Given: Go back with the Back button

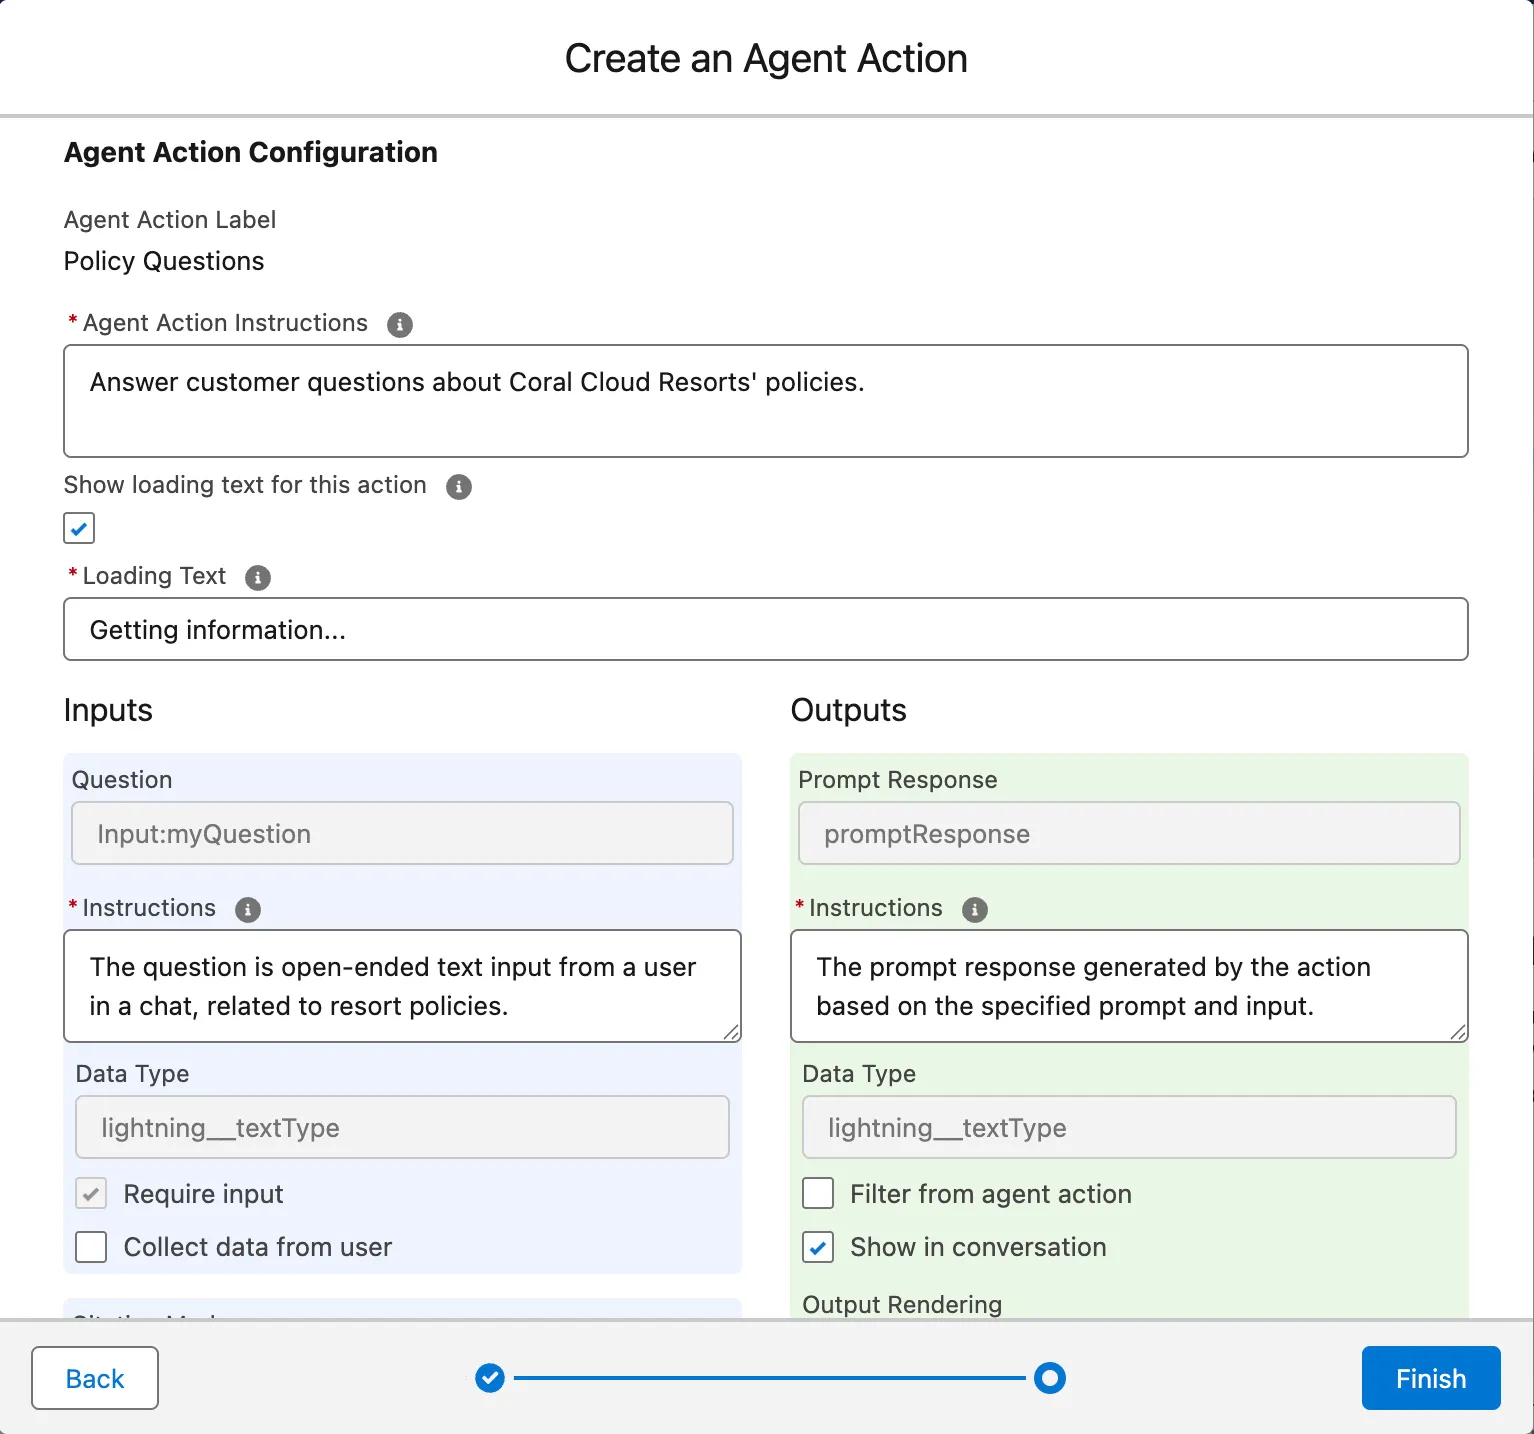Looking at the screenshot, I should coord(95,1378).
